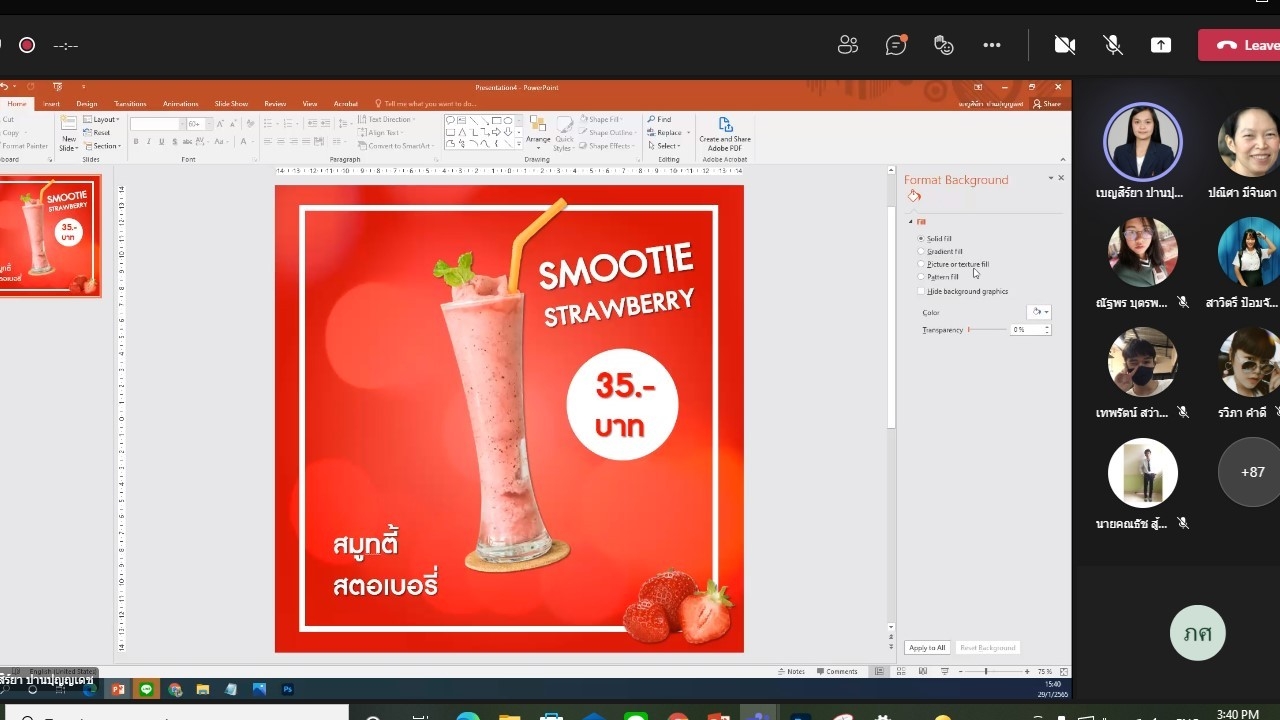1280x720 pixels.
Task: Open the Insert ribbon tab
Action: click(51, 104)
